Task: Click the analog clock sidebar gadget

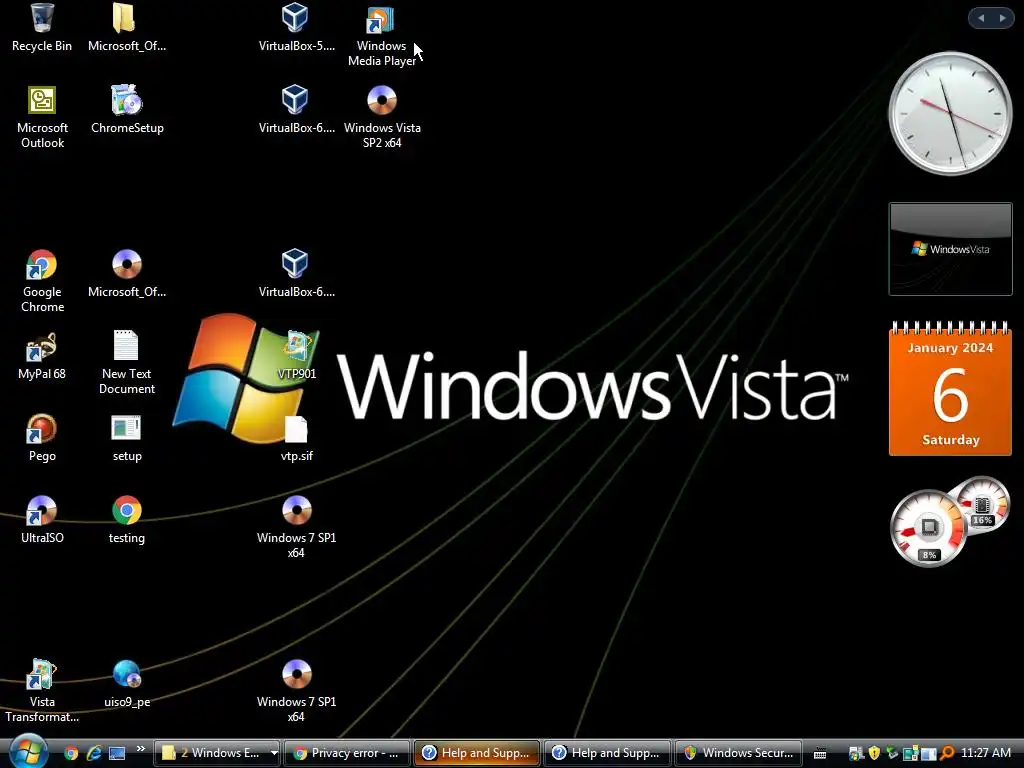Action: coord(950,113)
